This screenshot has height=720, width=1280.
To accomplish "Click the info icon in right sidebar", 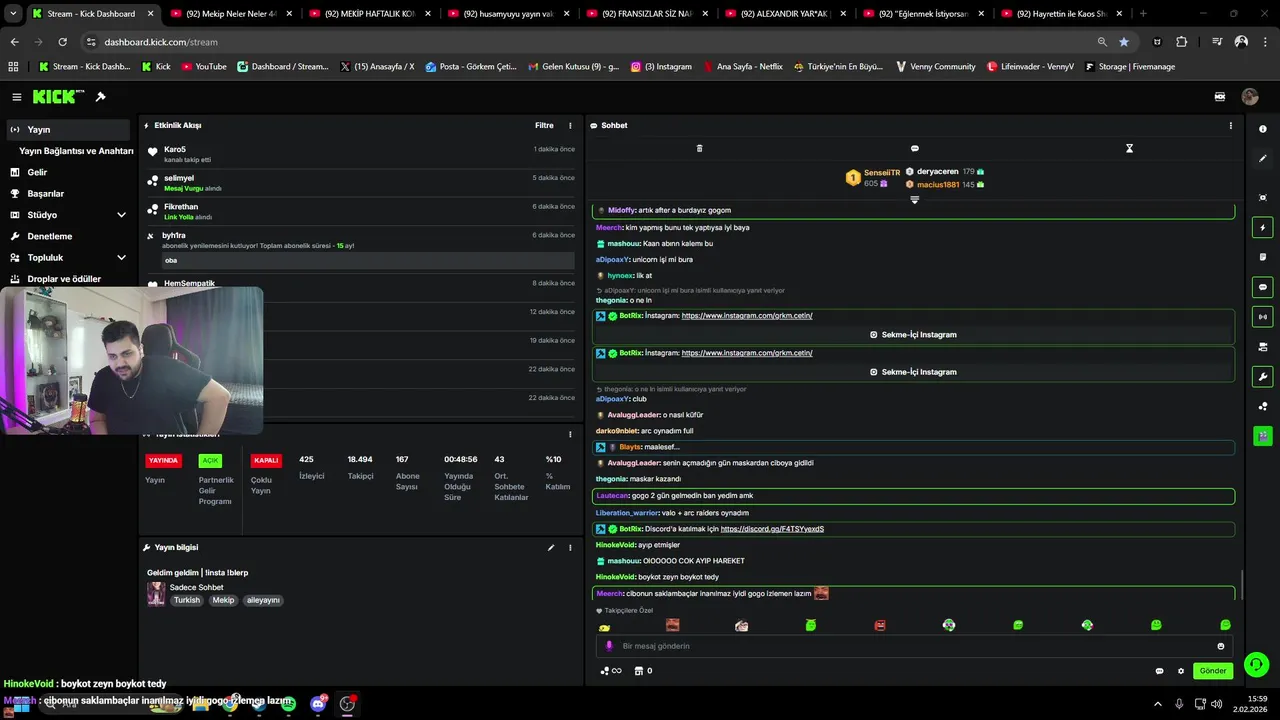I will [x=1263, y=129].
